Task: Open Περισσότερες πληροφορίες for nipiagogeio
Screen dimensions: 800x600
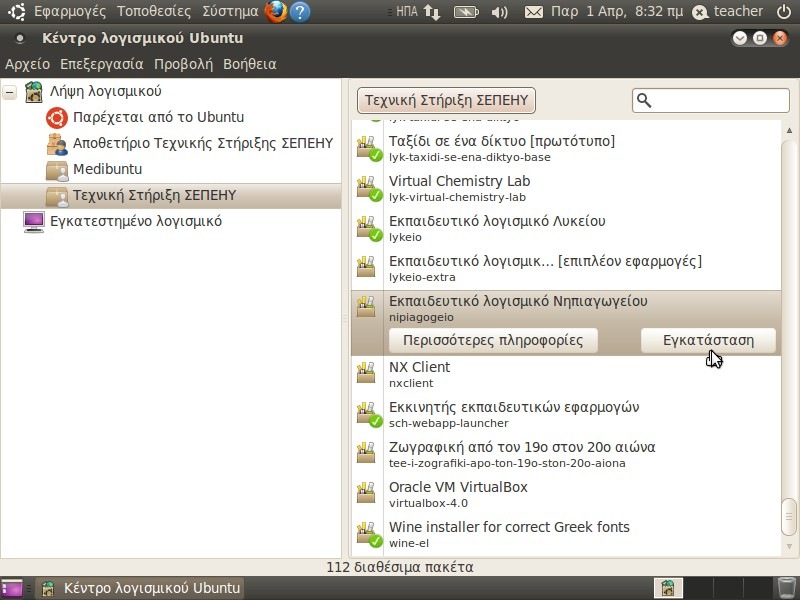Action: coord(493,340)
